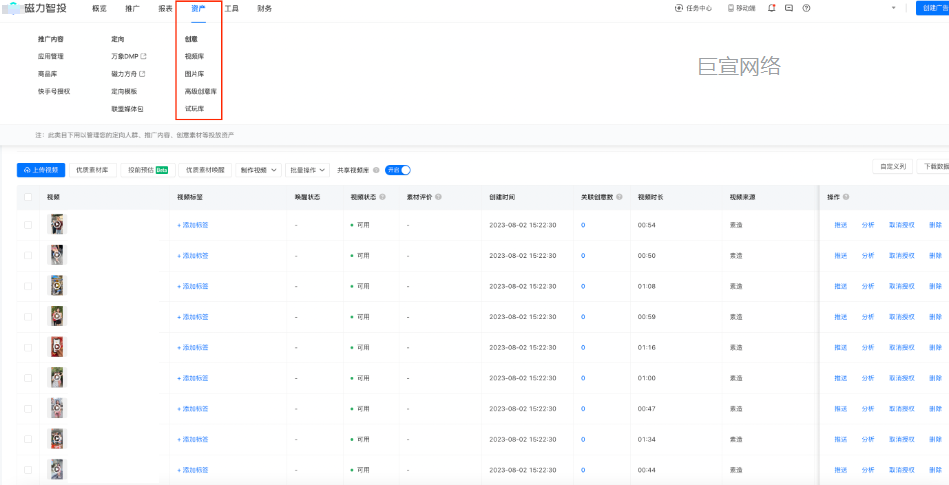The width and height of the screenshot is (949, 485).
Task: Select 高级创意库 menu entry
Action: pos(201,91)
